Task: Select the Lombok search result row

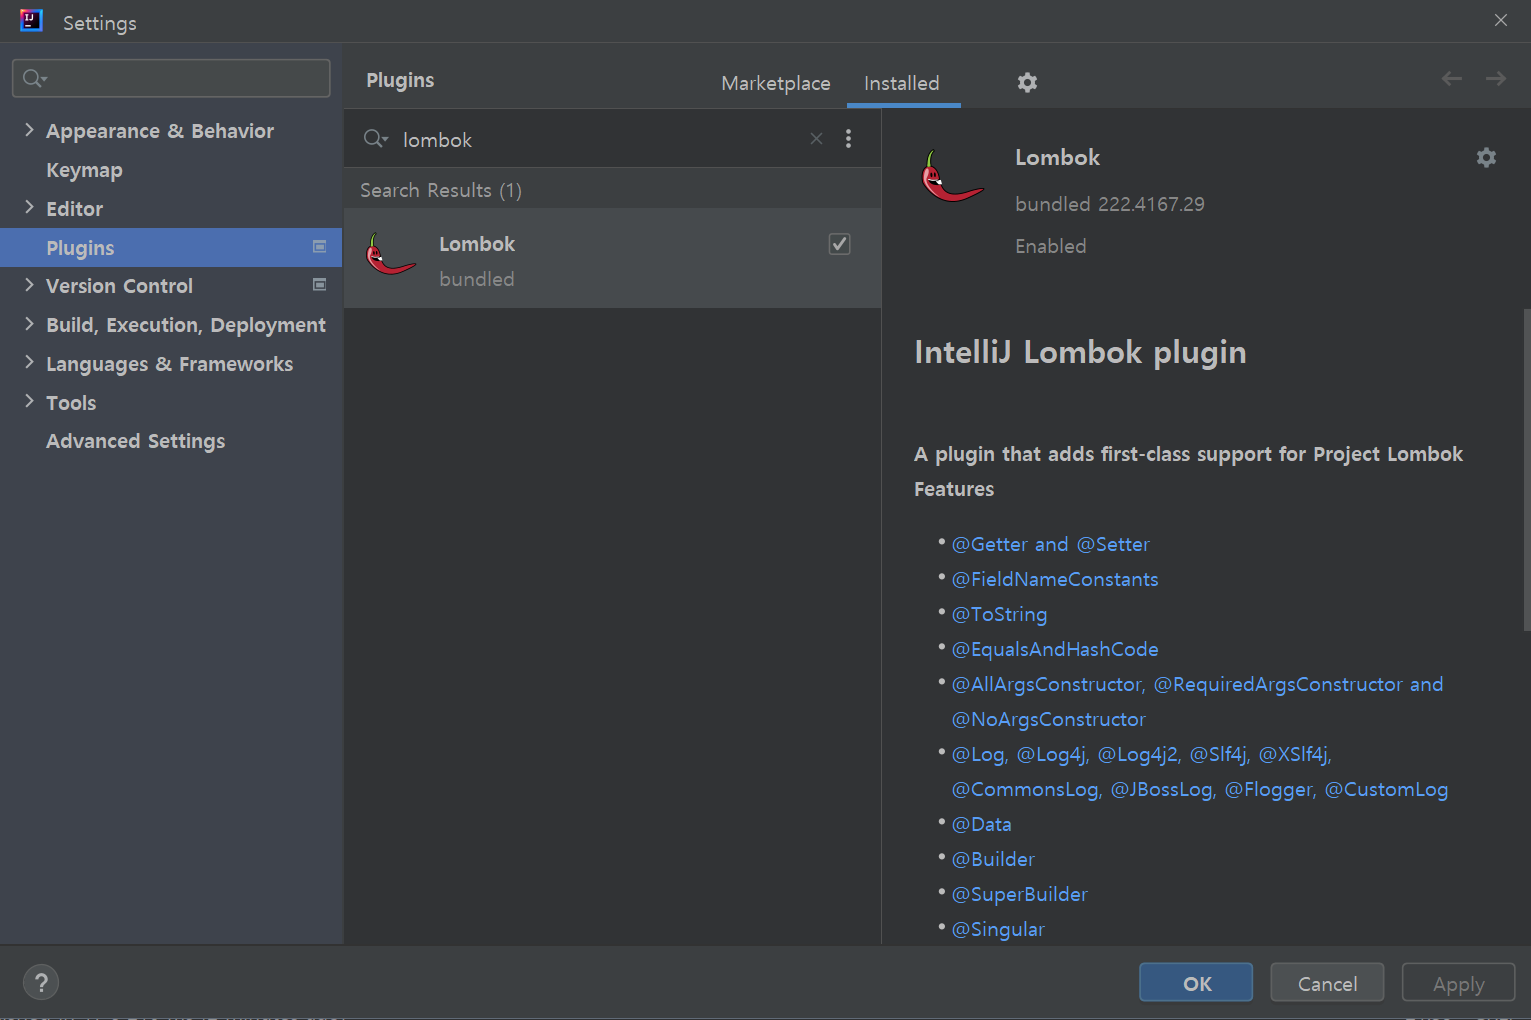Action: 613,258
